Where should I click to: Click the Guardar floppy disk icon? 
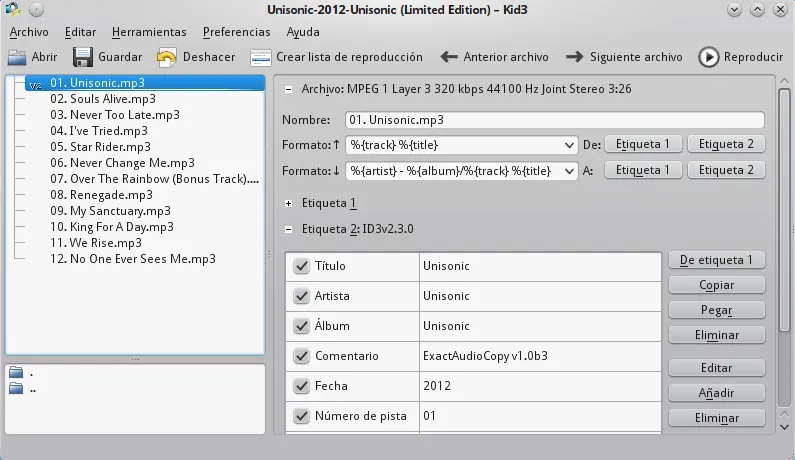click(83, 57)
